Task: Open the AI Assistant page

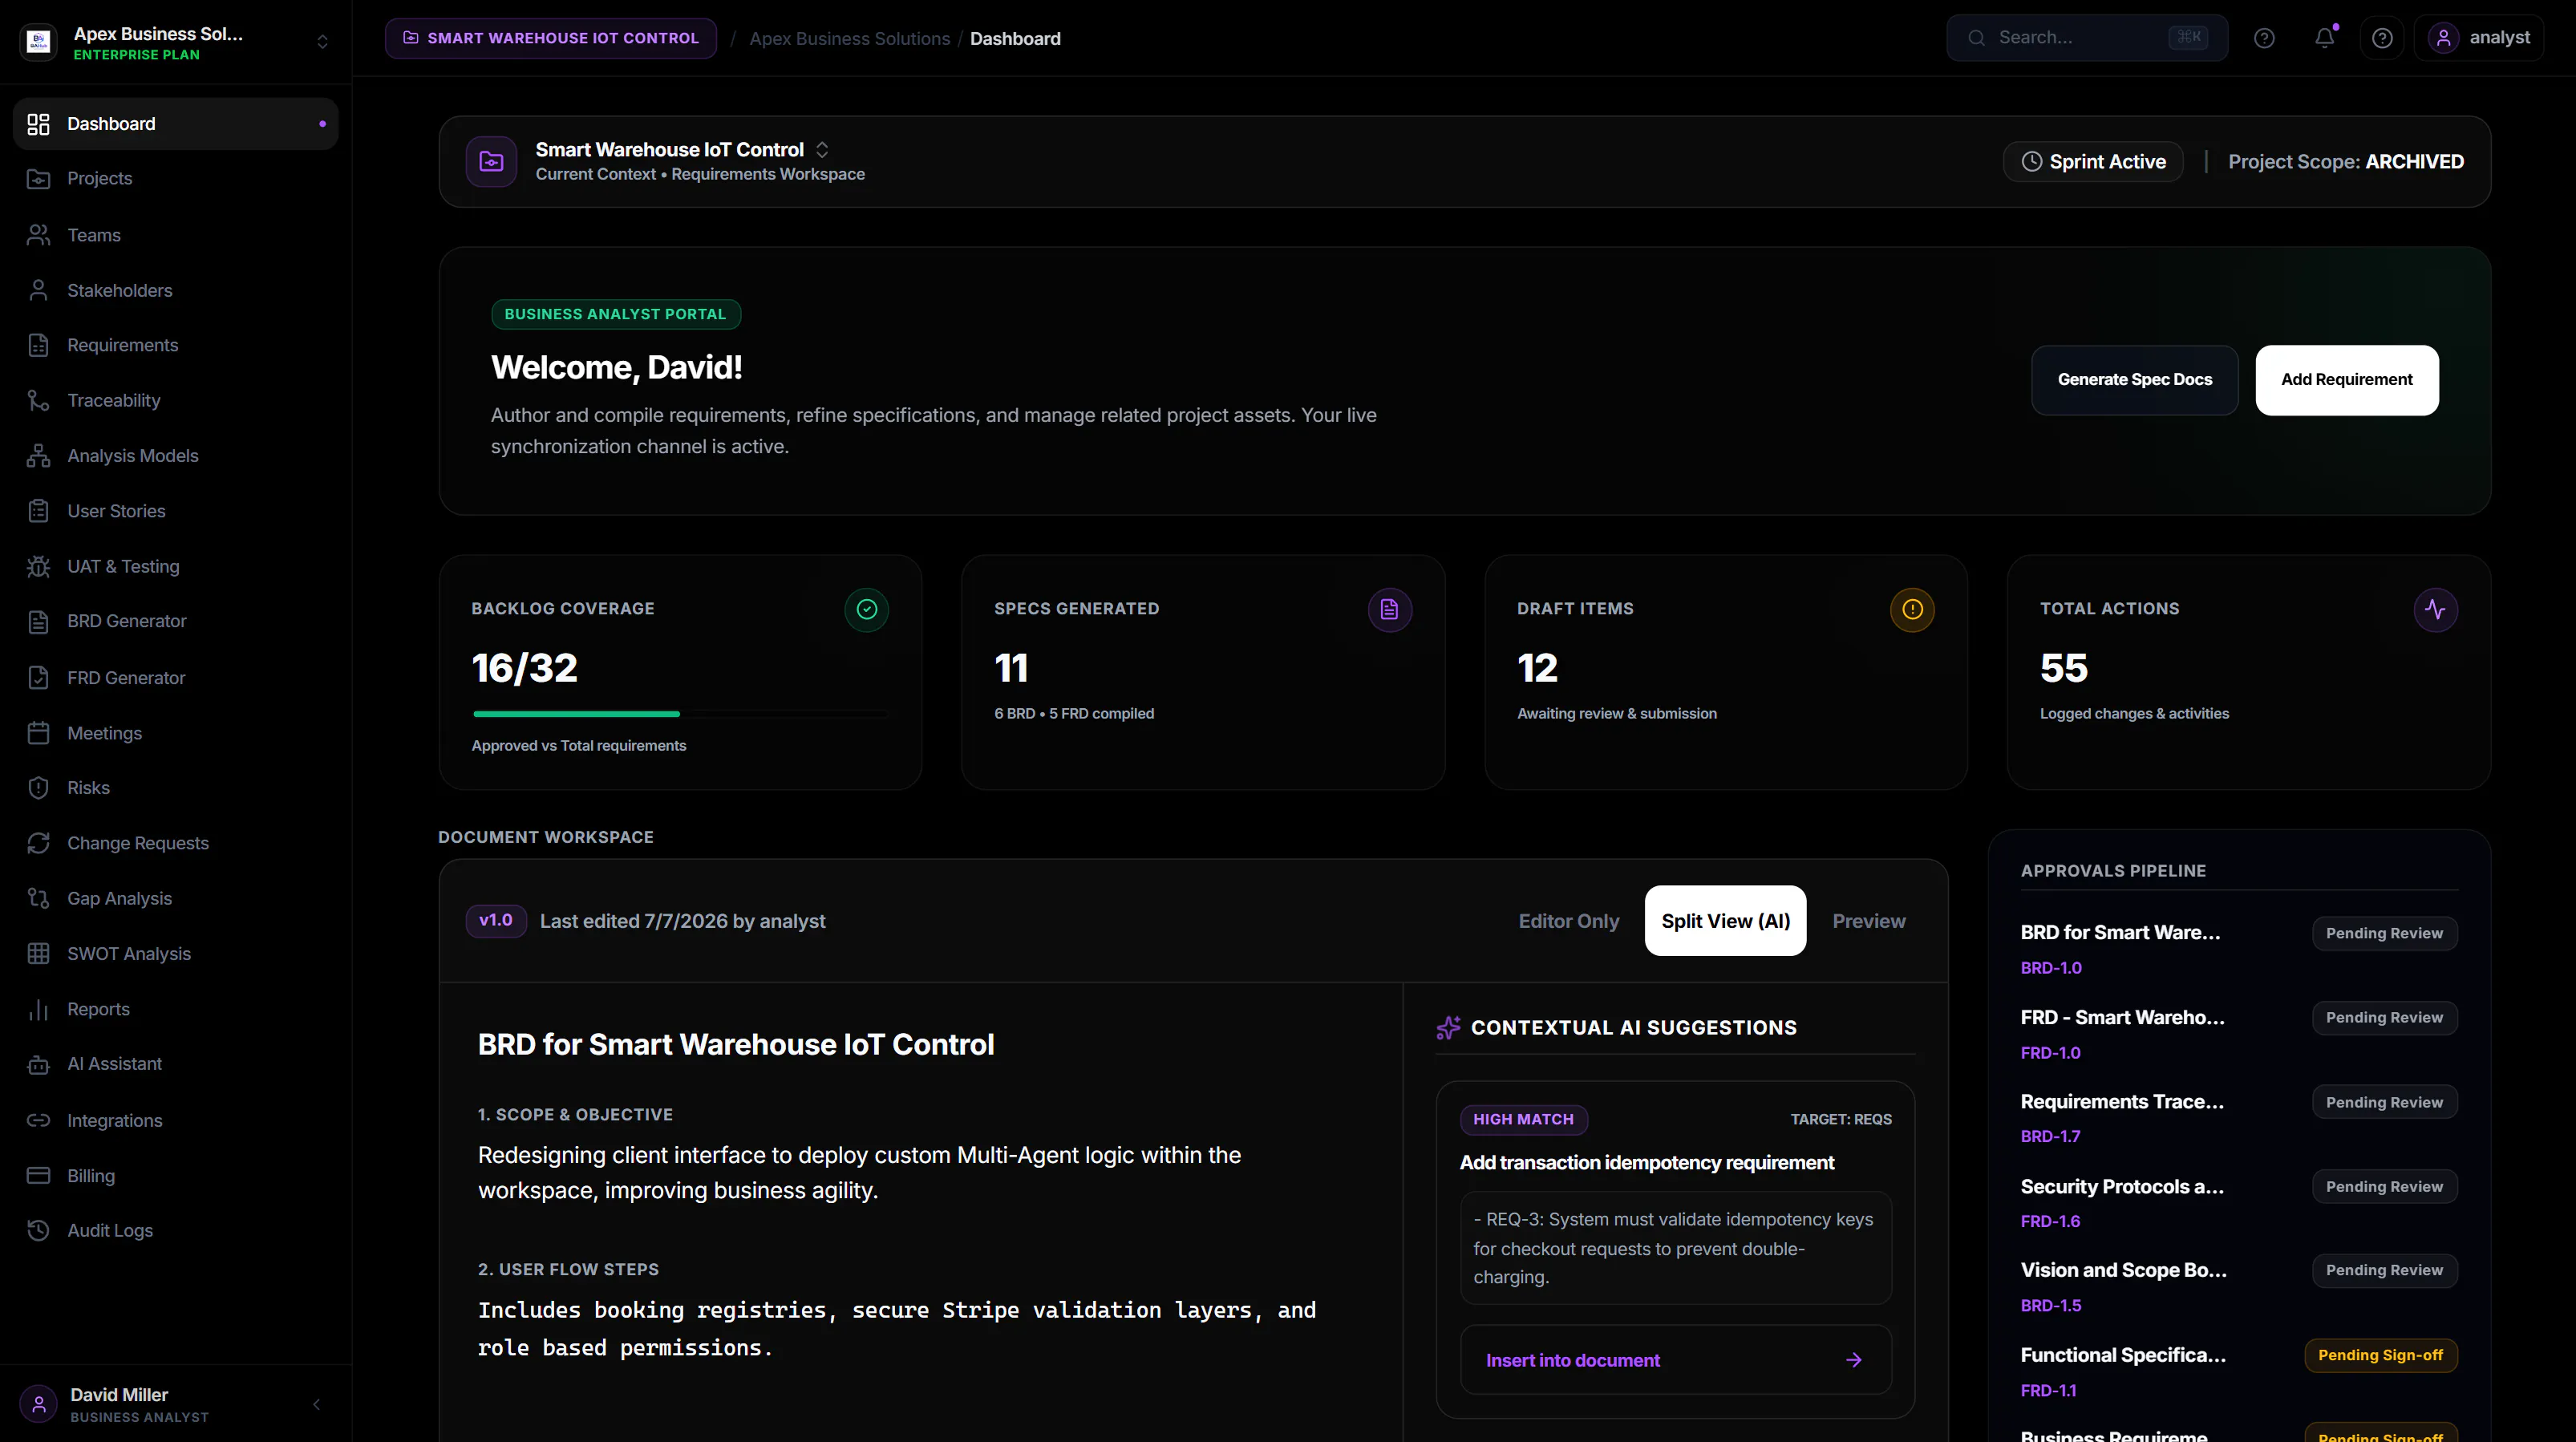Action: point(176,1064)
